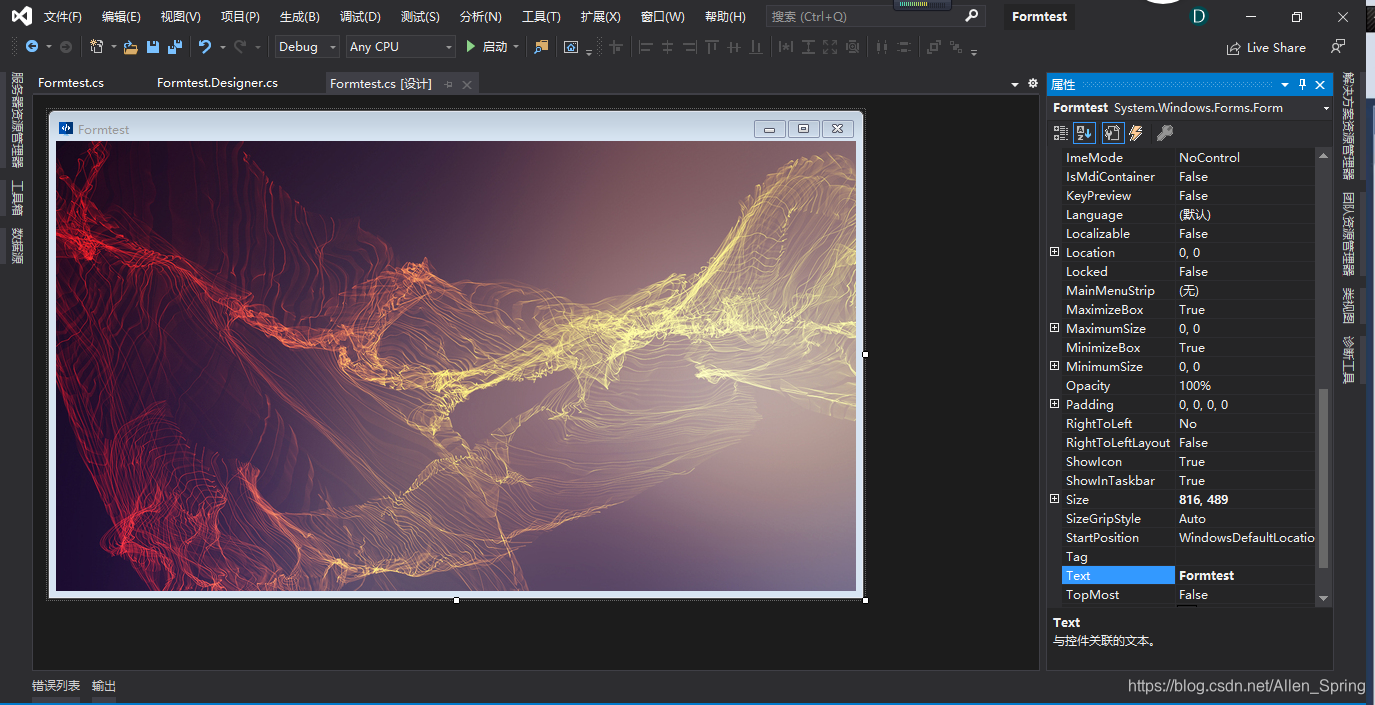Click the Find in Files folder icon
The width and height of the screenshot is (1375, 705).
pos(541,47)
